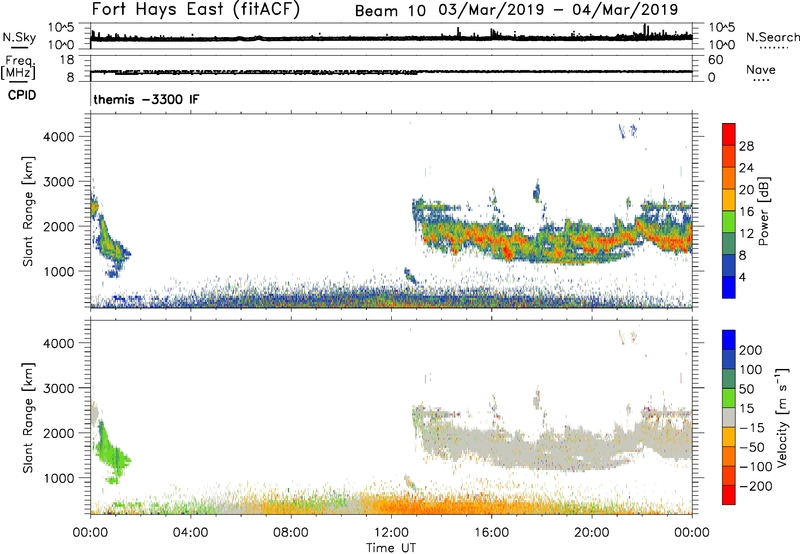Click the '20:00' time tick label
Screen dimensions: 800x554
591,533
